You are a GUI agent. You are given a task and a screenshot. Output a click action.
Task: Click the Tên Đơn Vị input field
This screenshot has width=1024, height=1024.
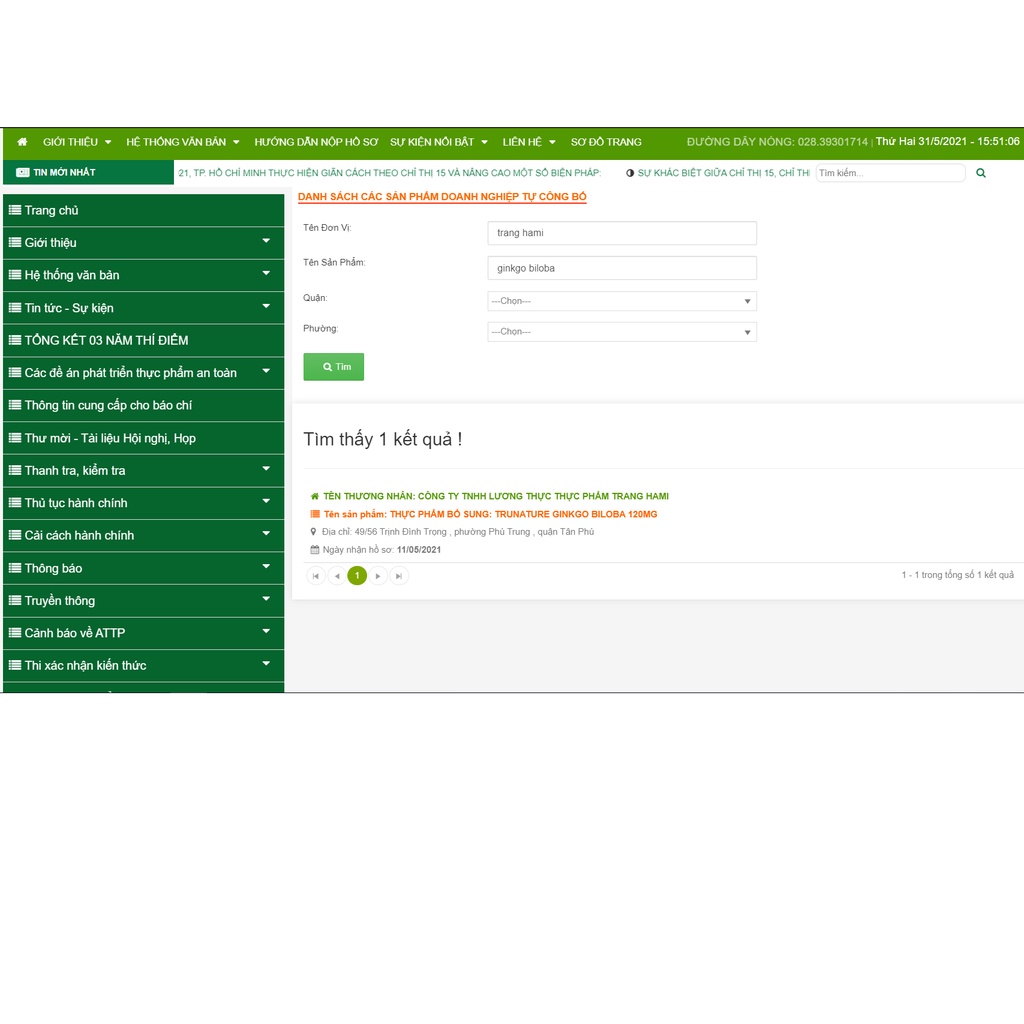click(621, 233)
